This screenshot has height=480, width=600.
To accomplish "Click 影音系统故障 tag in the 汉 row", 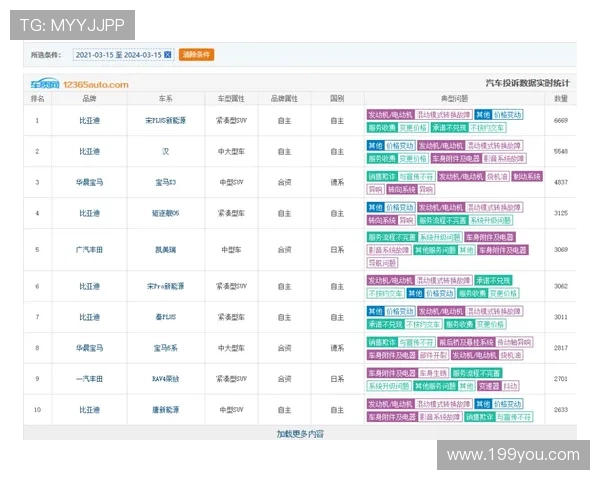I will click(x=503, y=158).
